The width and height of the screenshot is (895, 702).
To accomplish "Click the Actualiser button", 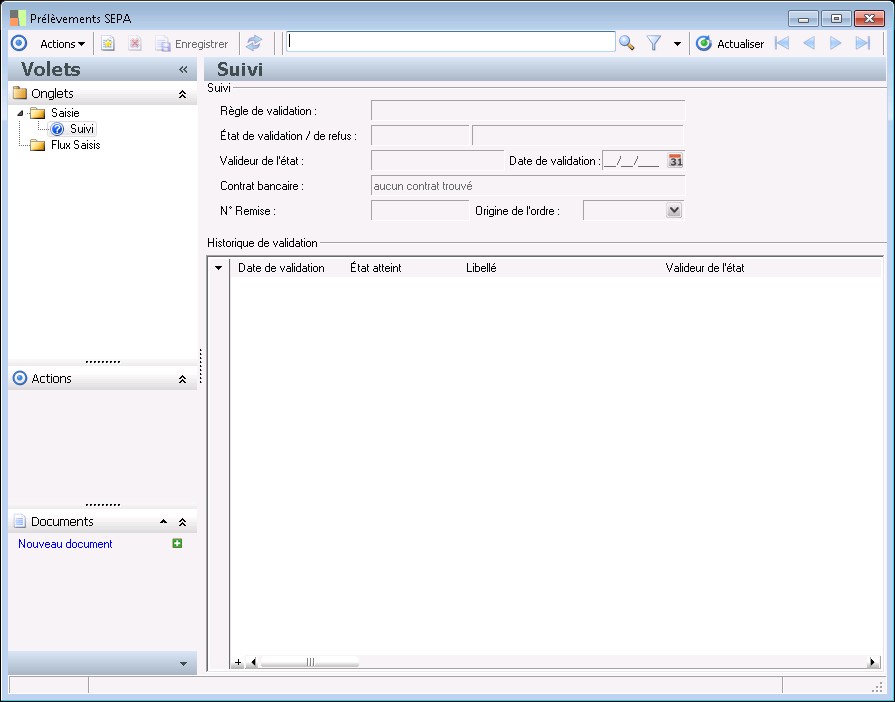I will coord(730,44).
